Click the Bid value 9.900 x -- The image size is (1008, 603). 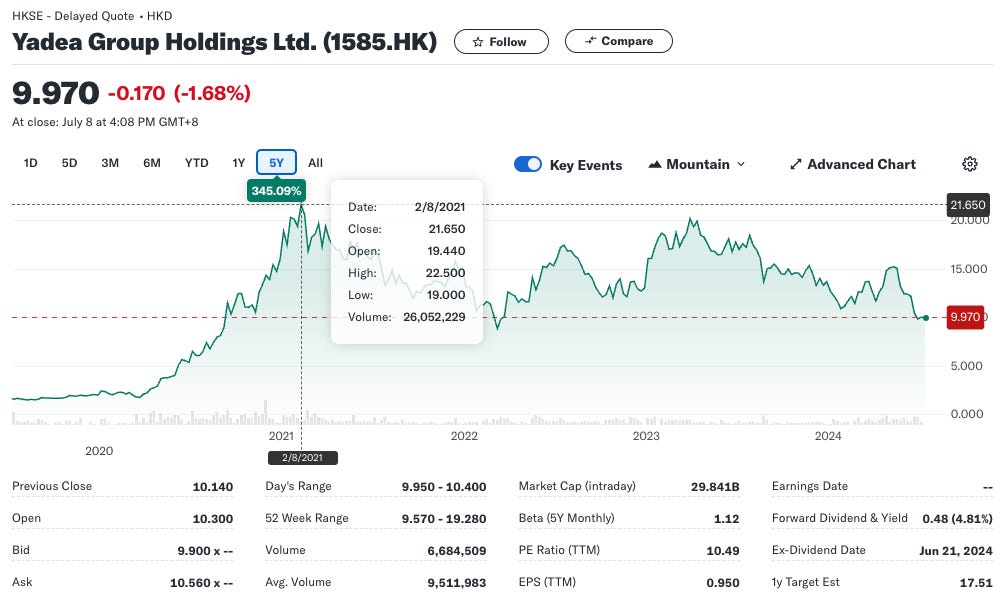coord(205,551)
